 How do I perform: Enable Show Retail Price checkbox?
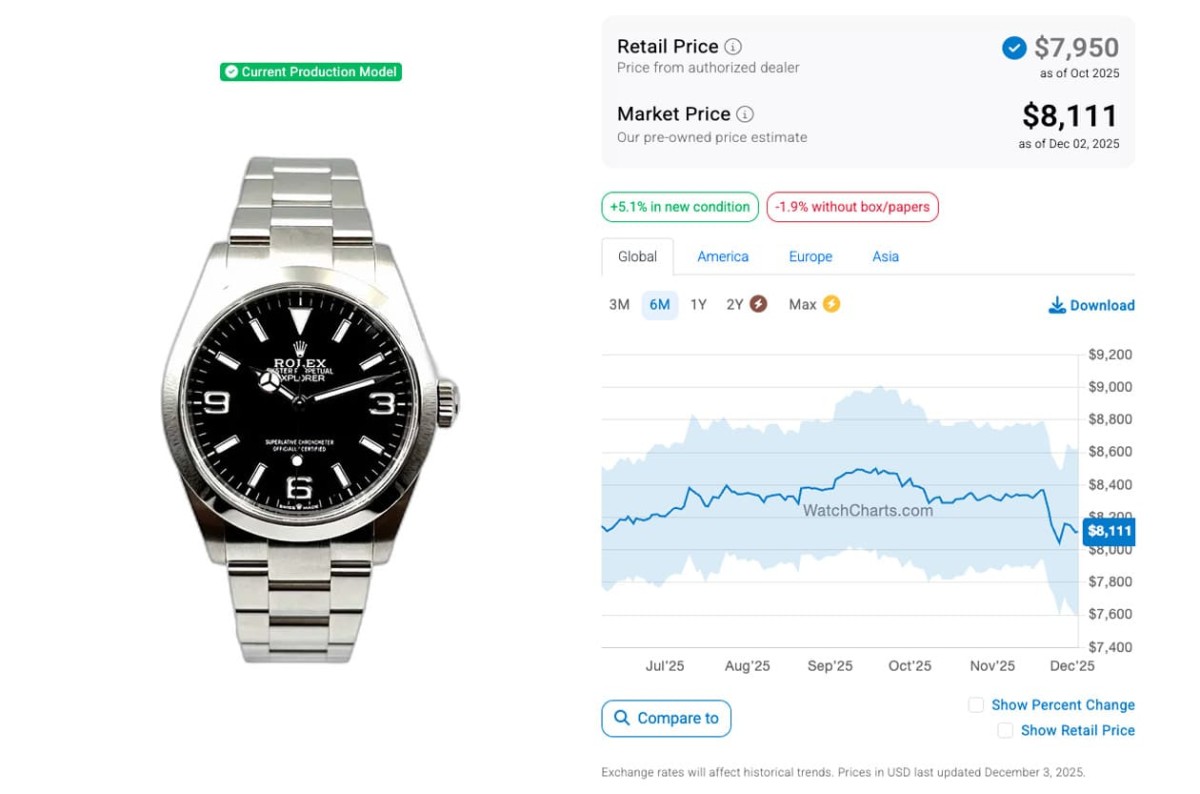1005,731
